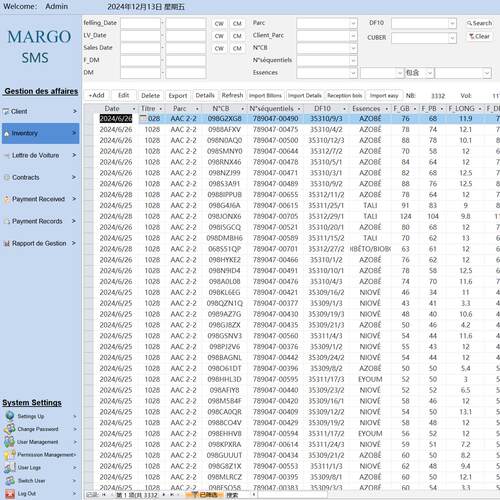
Task: Click the Rapport de Gestion chart icon
Action: click(x=6, y=243)
